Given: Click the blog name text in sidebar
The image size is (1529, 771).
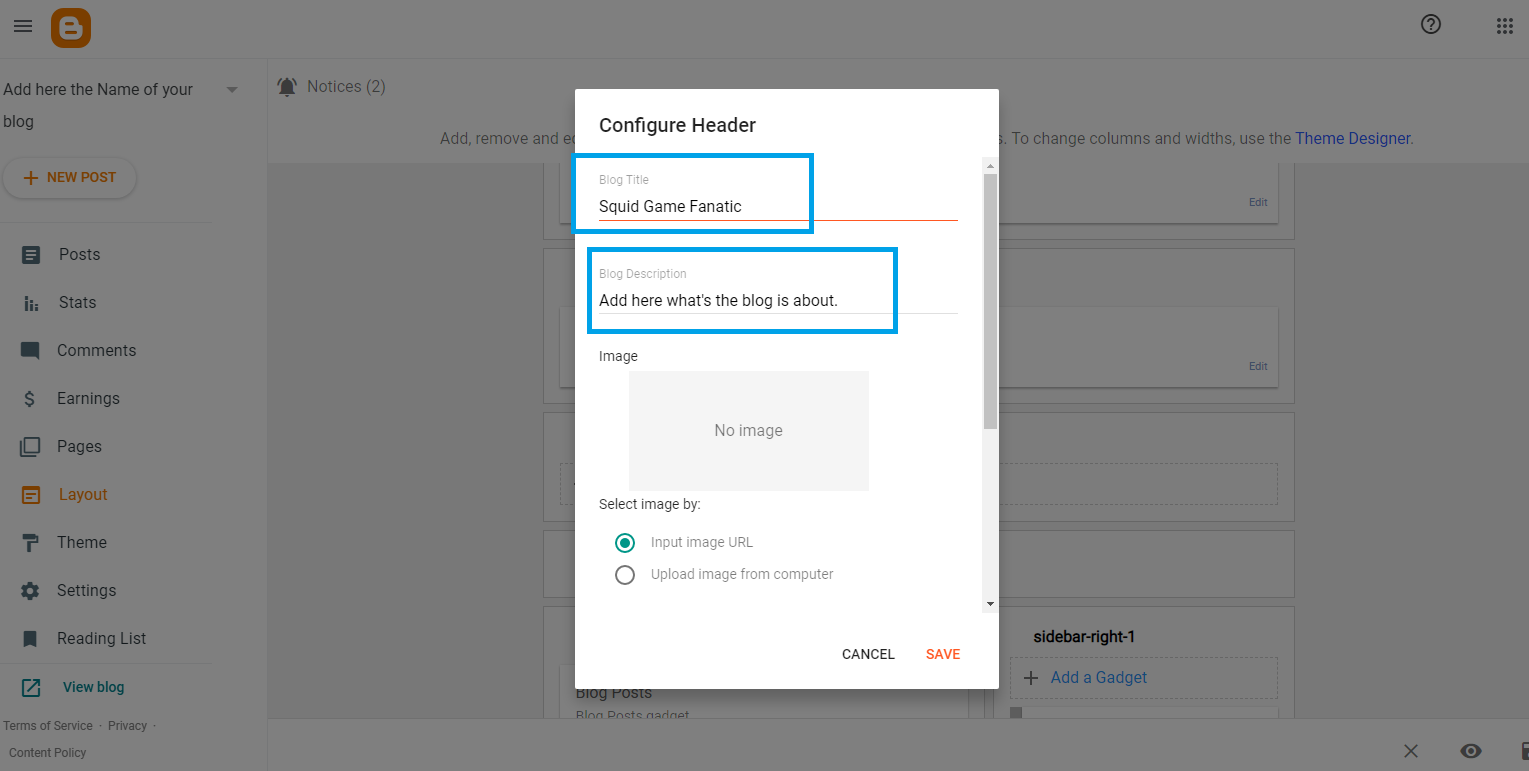Looking at the screenshot, I should pos(98,105).
